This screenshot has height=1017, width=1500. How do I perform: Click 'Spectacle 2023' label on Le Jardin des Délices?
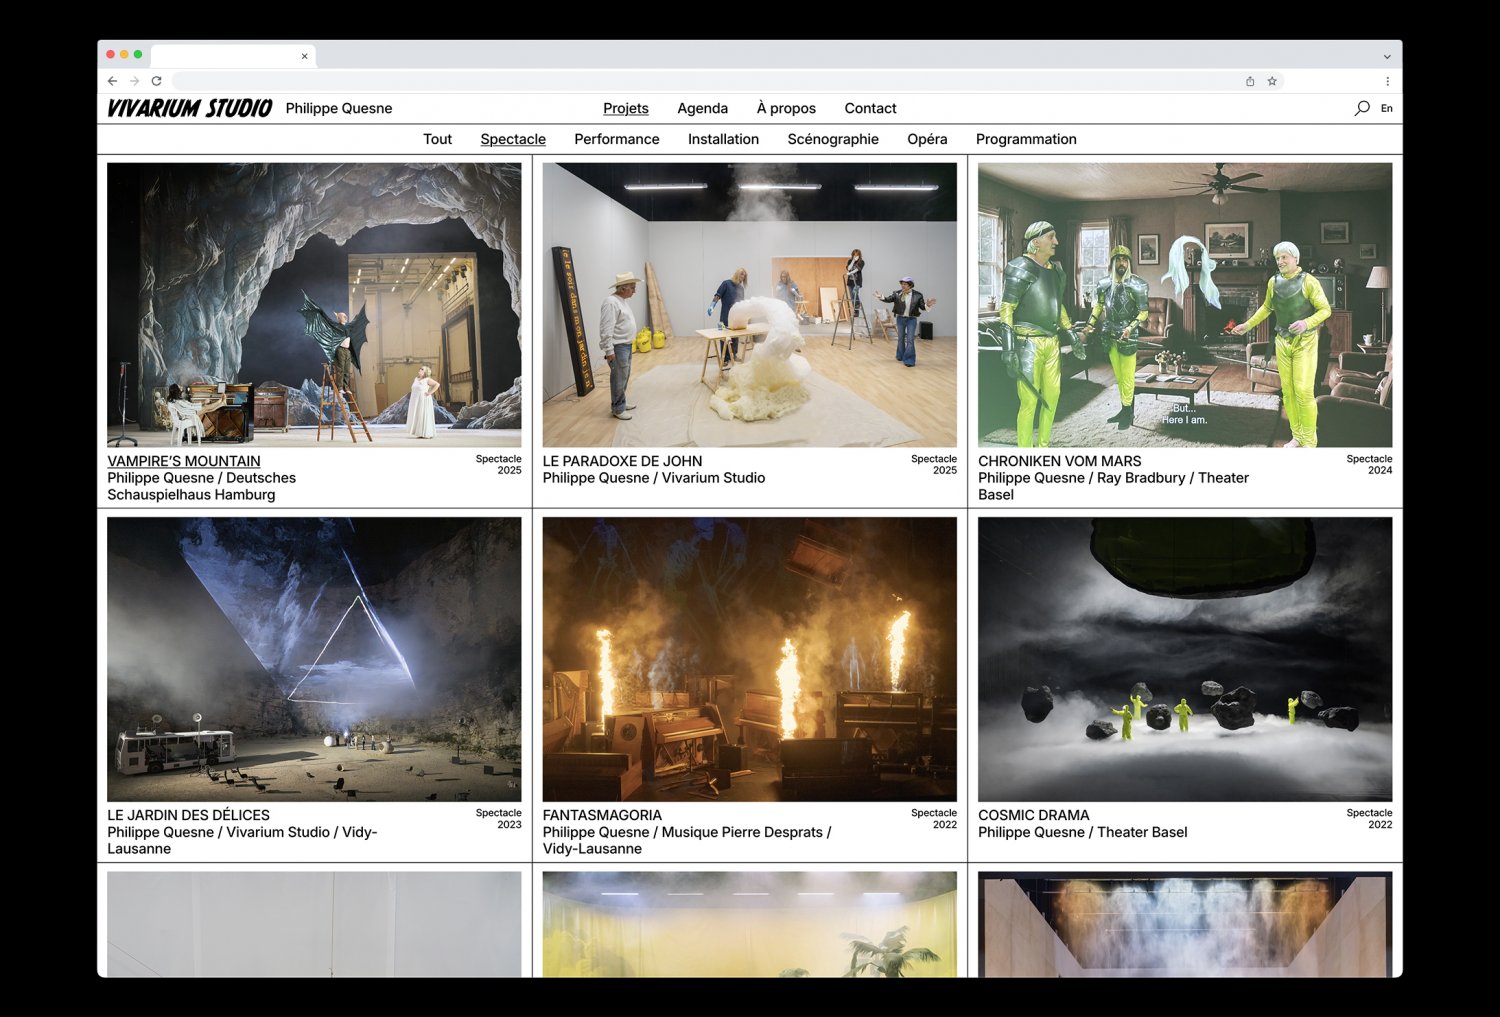(498, 818)
